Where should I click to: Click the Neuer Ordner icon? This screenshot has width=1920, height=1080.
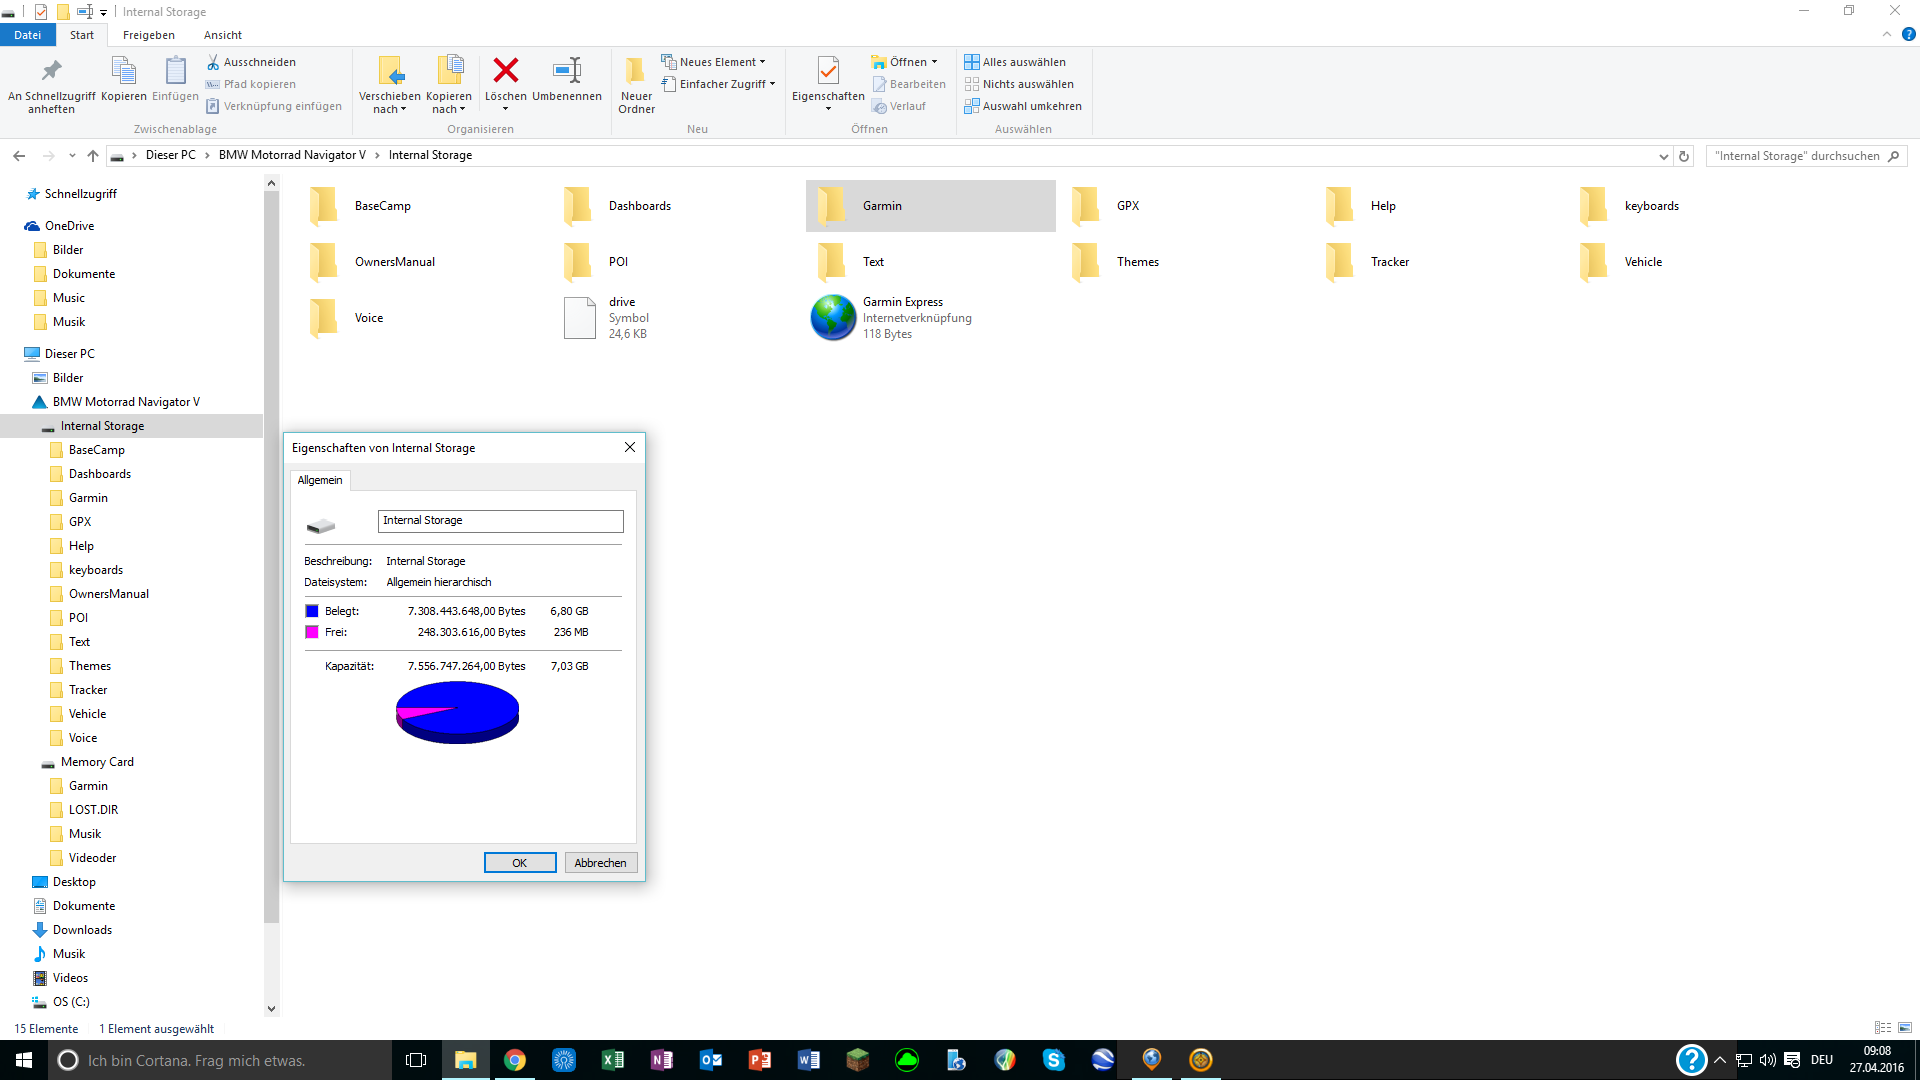pos(636,71)
